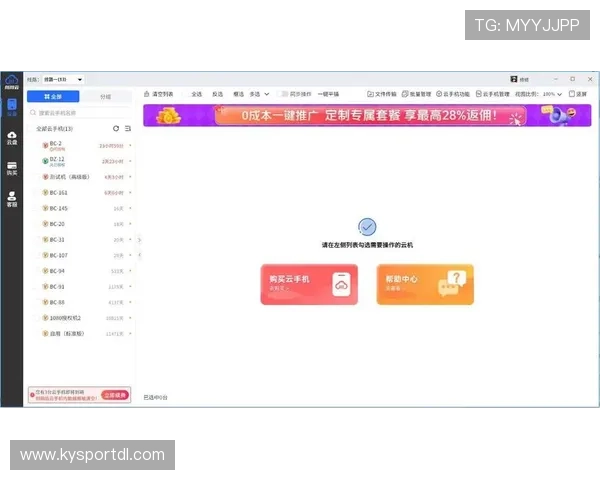Click 清空列表 clear list label

coord(163,94)
